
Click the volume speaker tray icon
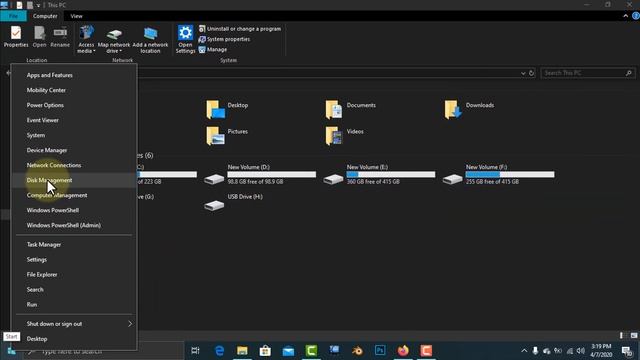tap(580, 351)
